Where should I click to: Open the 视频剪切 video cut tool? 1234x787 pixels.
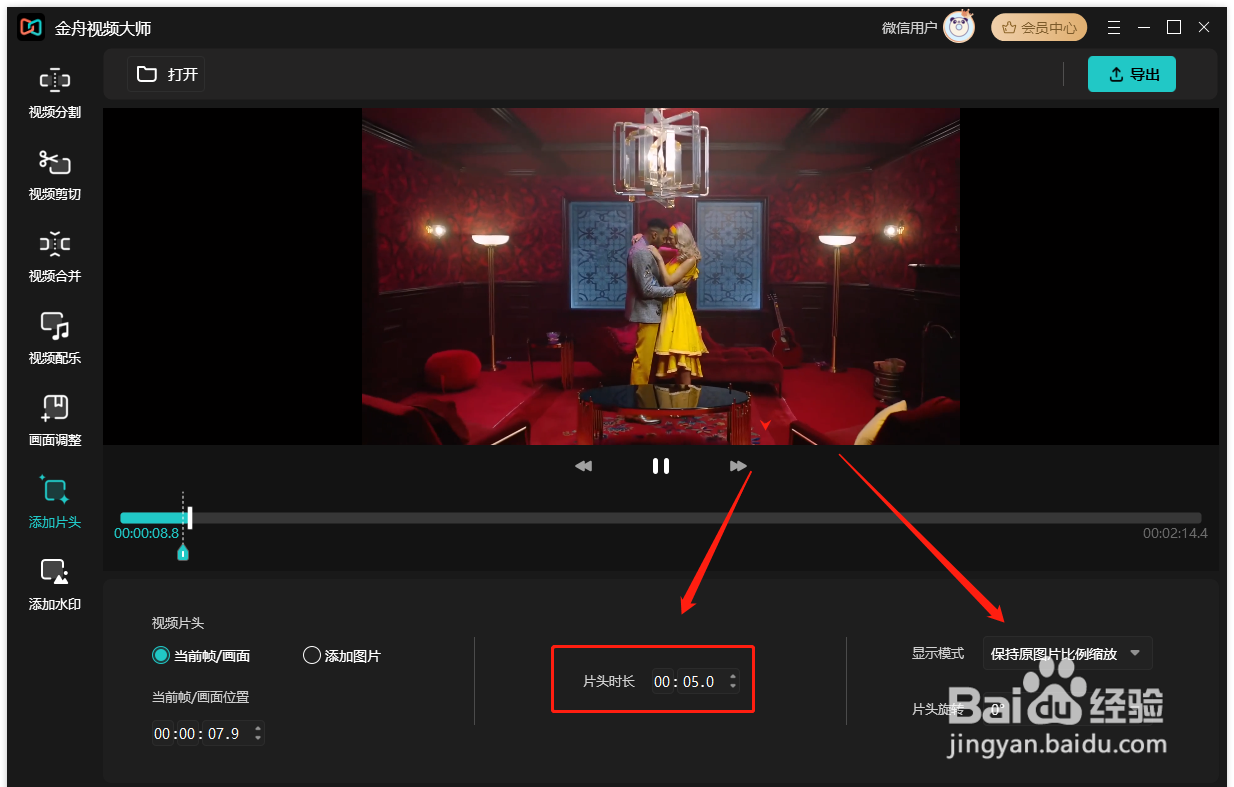tap(55, 176)
